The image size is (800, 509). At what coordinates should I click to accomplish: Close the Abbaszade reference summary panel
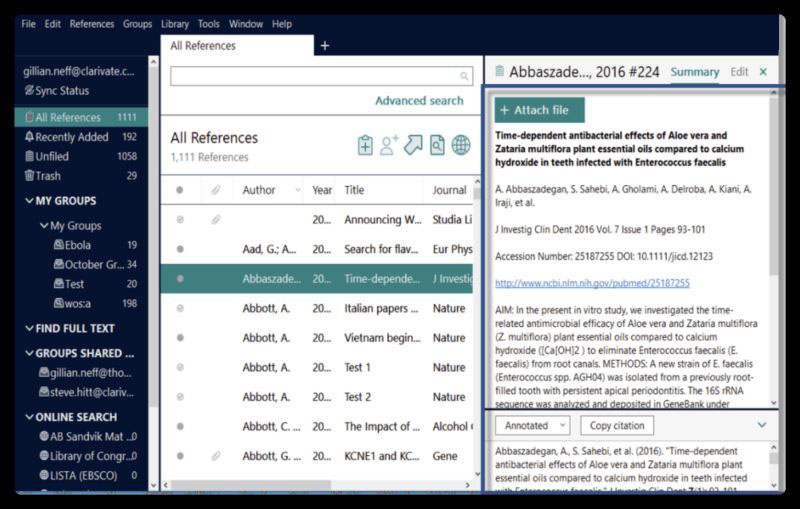(x=763, y=72)
